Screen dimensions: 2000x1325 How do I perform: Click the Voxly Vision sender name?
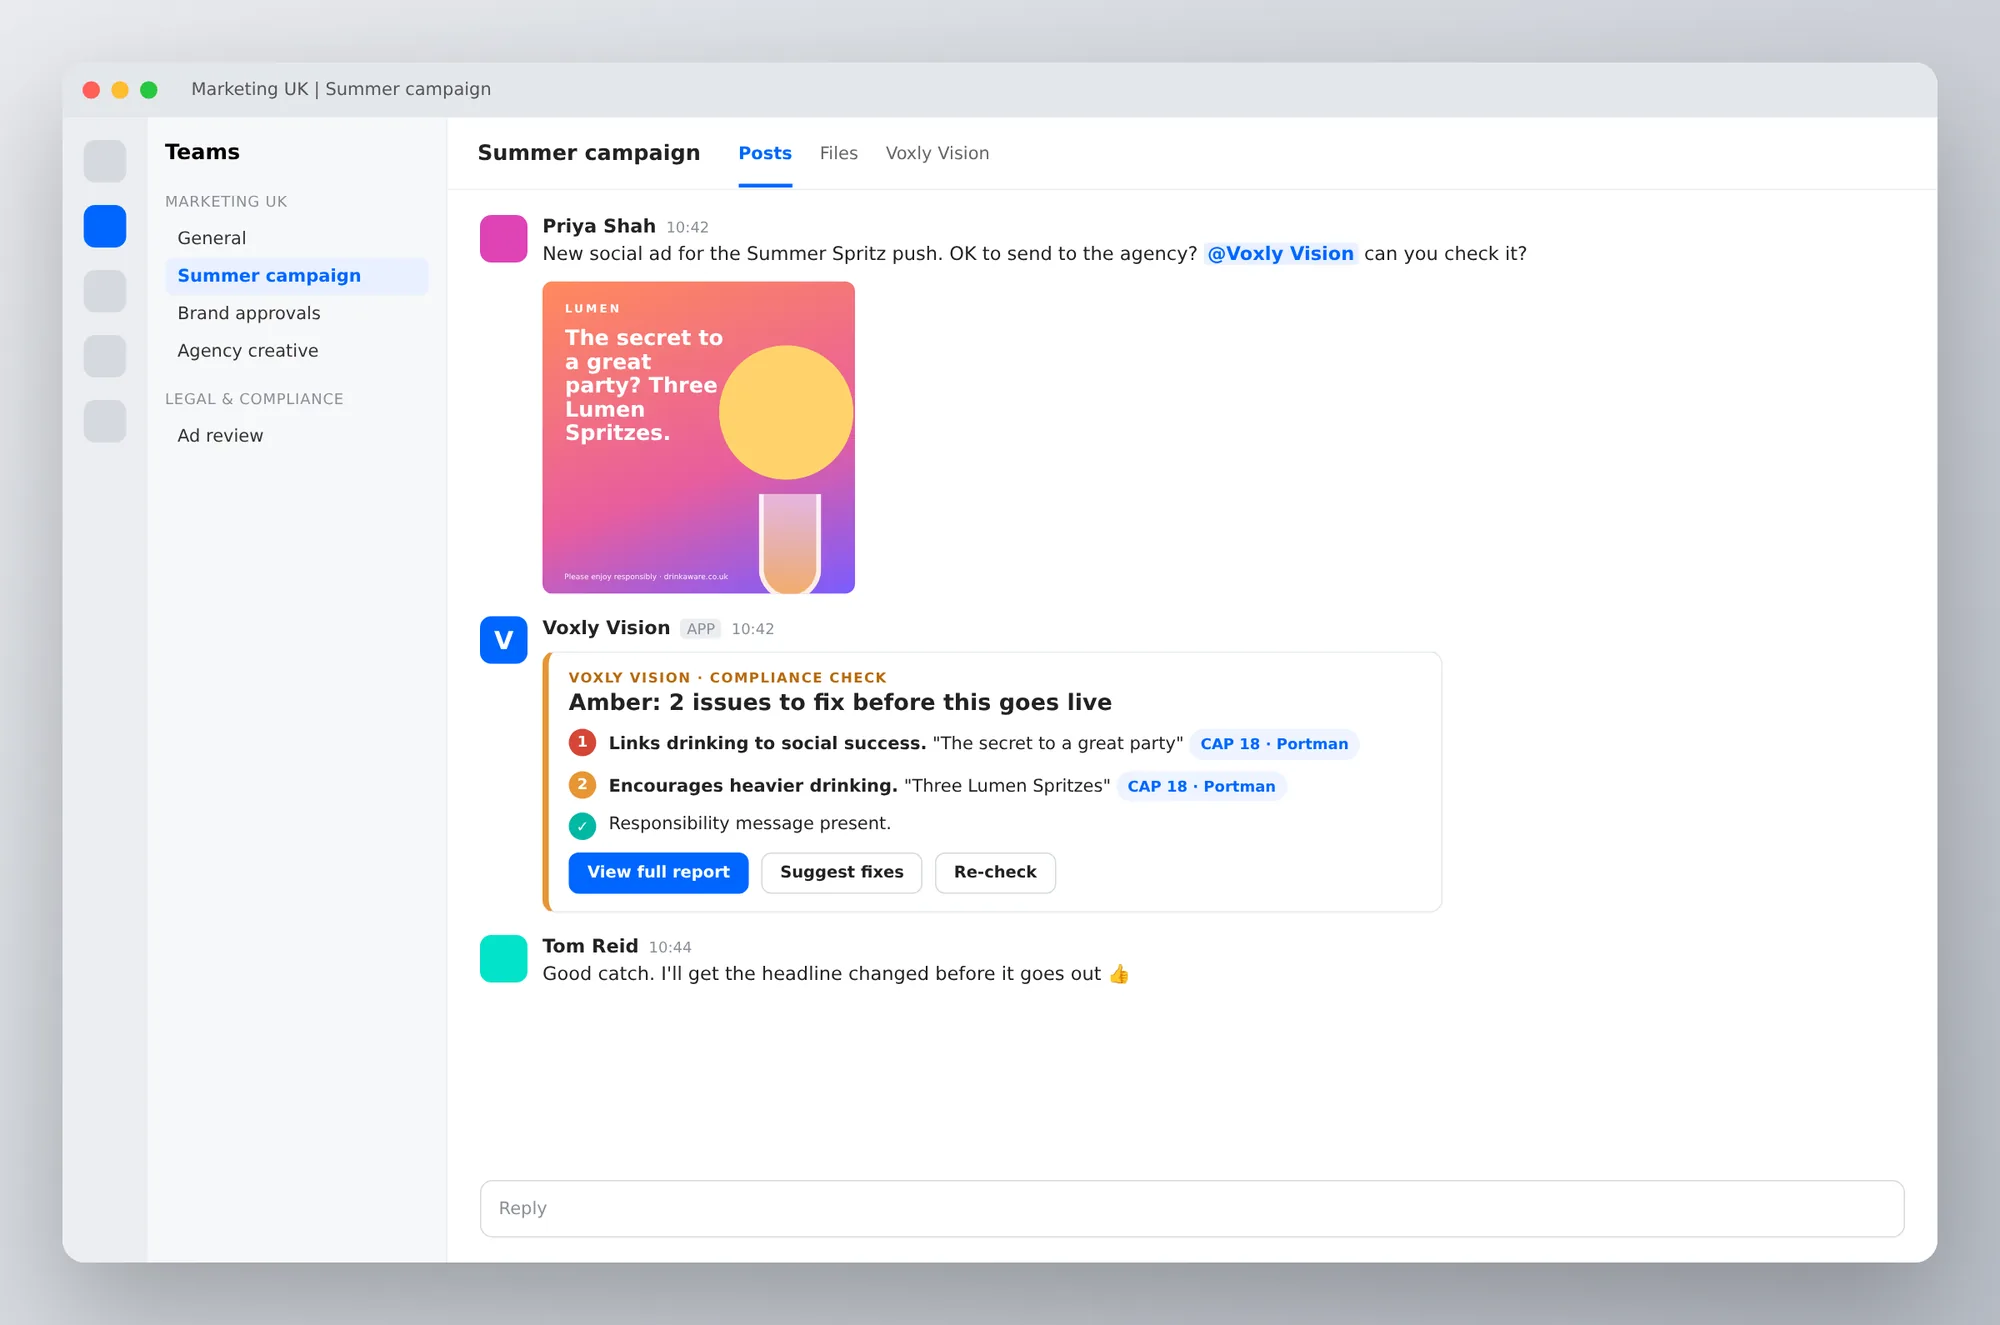click(606, 628)
